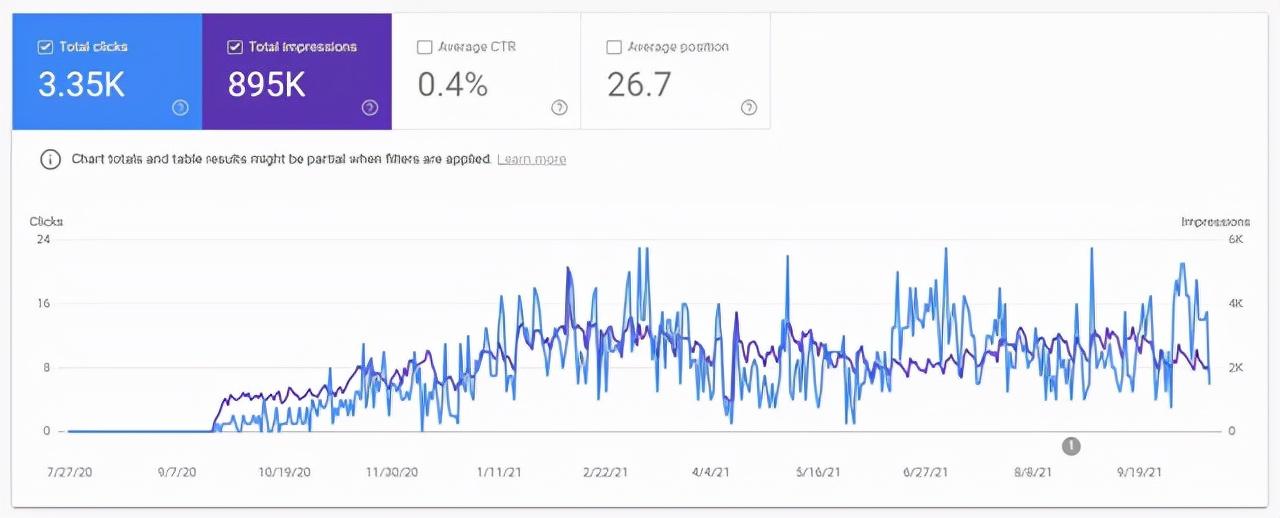Select the 26.7 average position card

(x=676, y=71)
